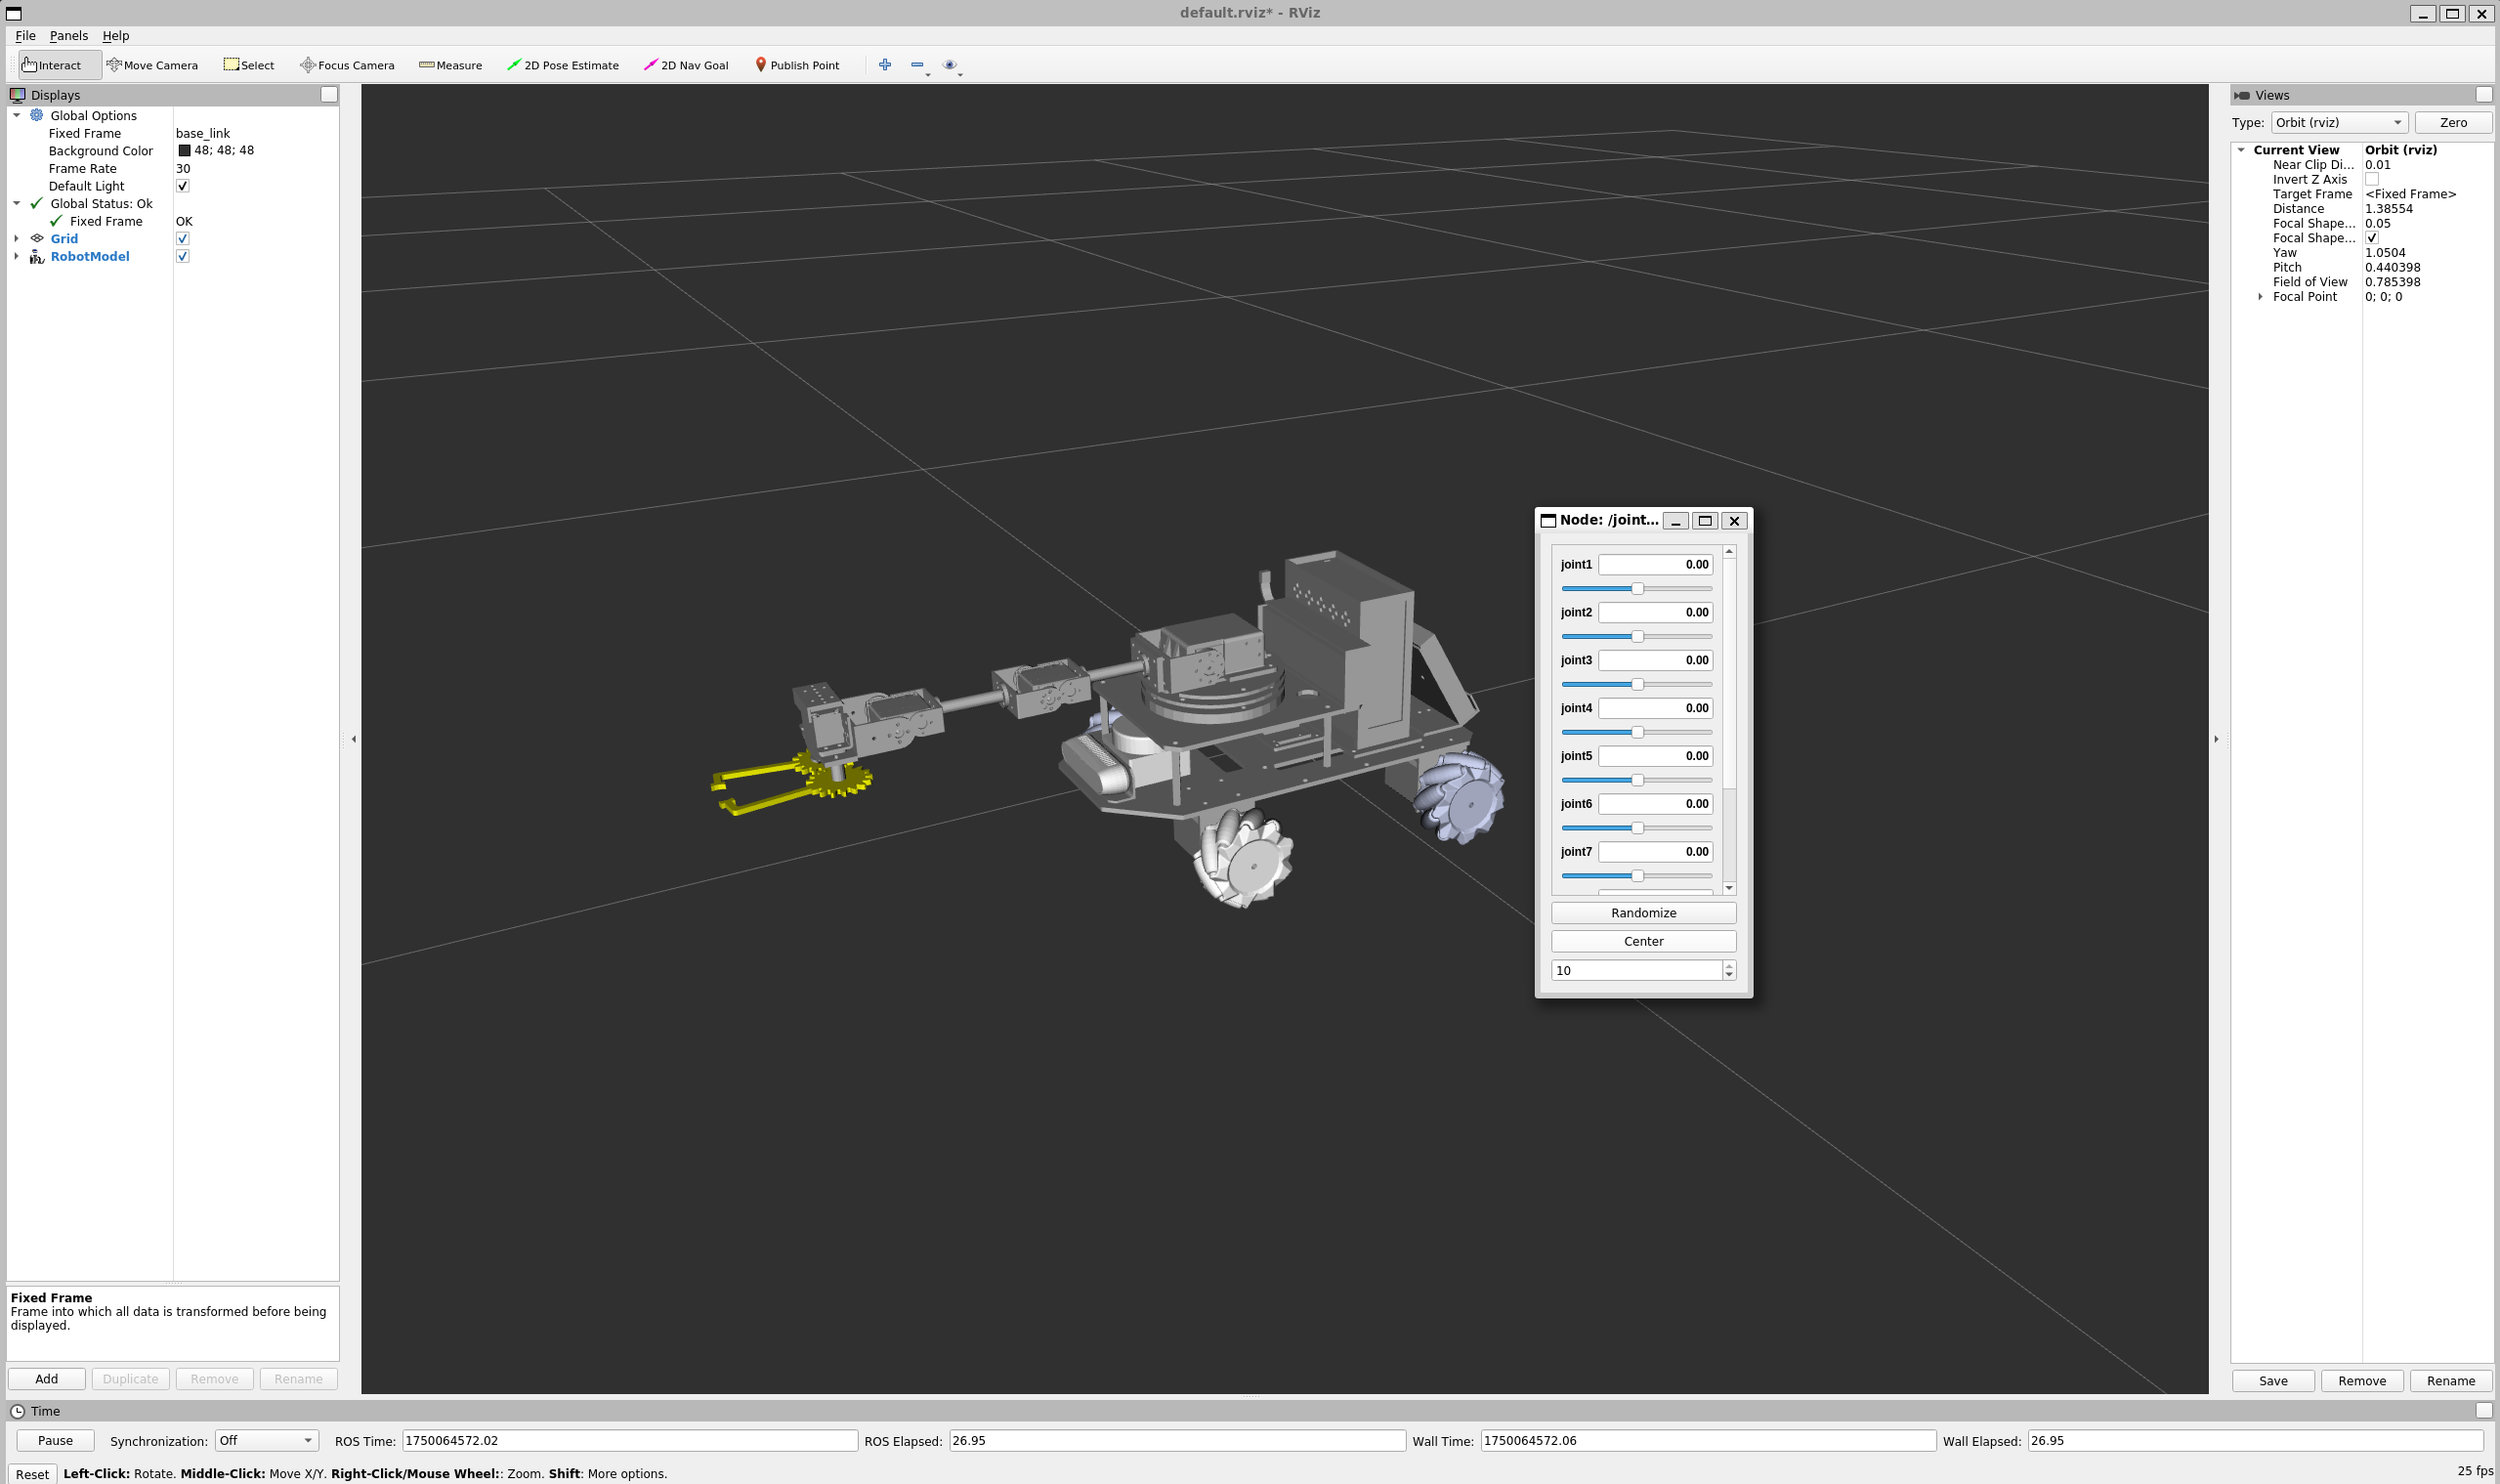Screen dimensions: 2500x1484
Task: Enable the Measure tool
Action: click(451, 64)
